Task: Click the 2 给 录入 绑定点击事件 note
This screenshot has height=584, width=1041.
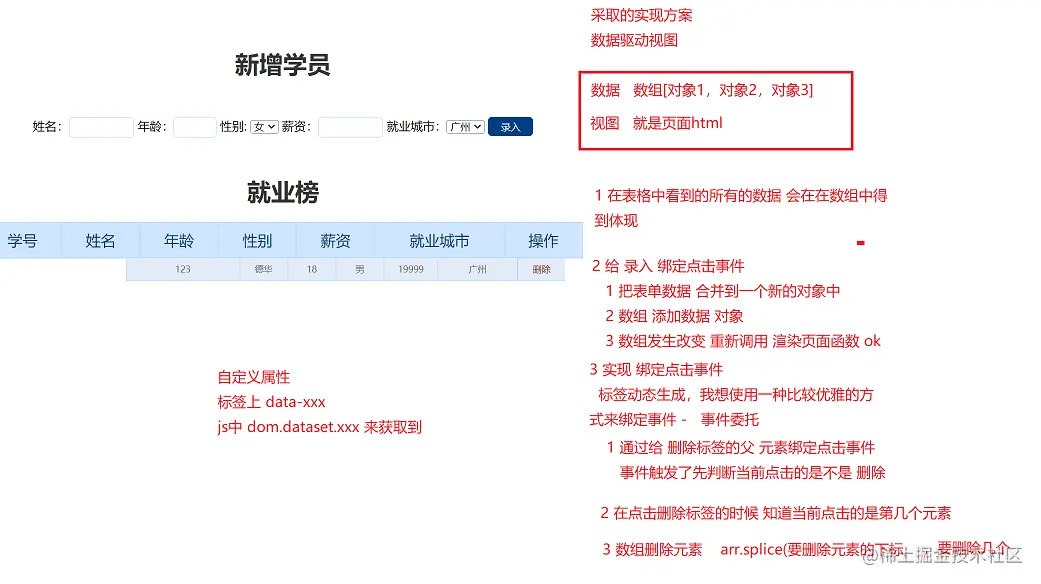Action: pos(668,266)
